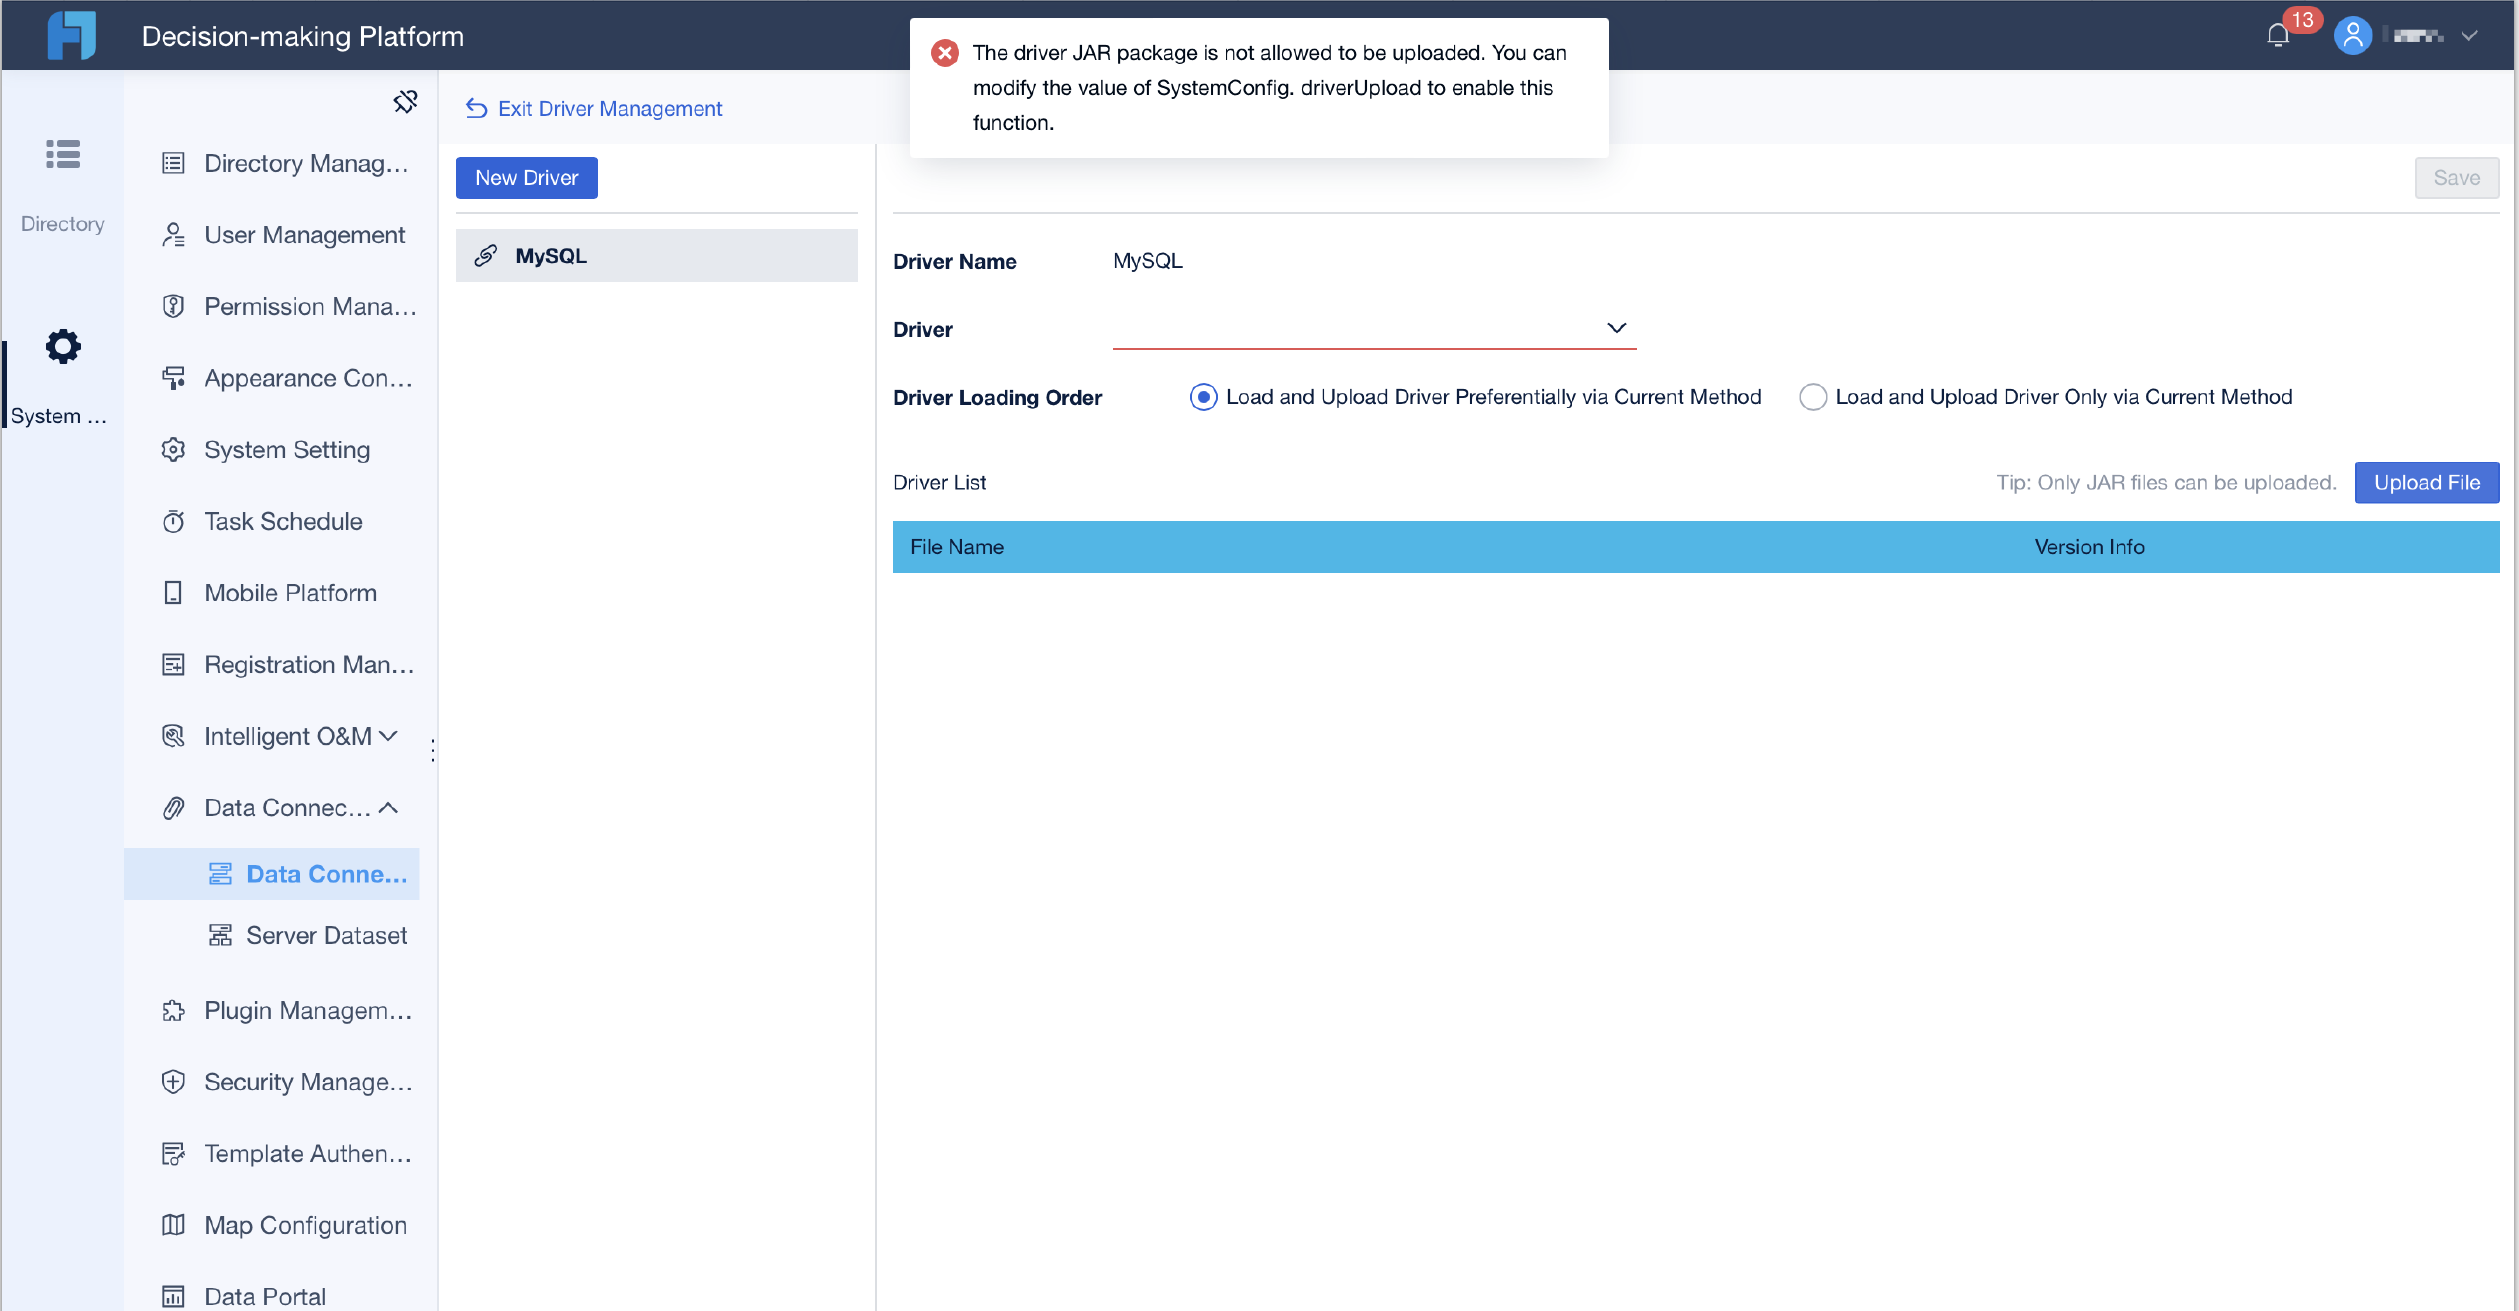Viewport: 2519px width, 1311px height.
Task: Unpin the sidebar using the pin icon
Action: click(x=405, y=101)
